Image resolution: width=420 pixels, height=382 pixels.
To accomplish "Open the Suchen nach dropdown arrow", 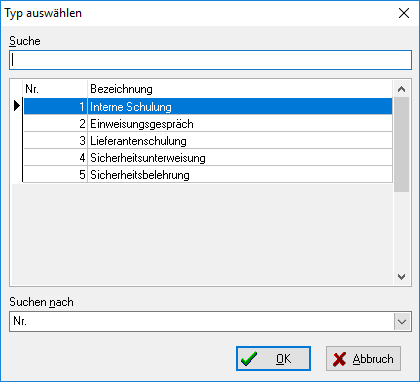I will (402, 322).
